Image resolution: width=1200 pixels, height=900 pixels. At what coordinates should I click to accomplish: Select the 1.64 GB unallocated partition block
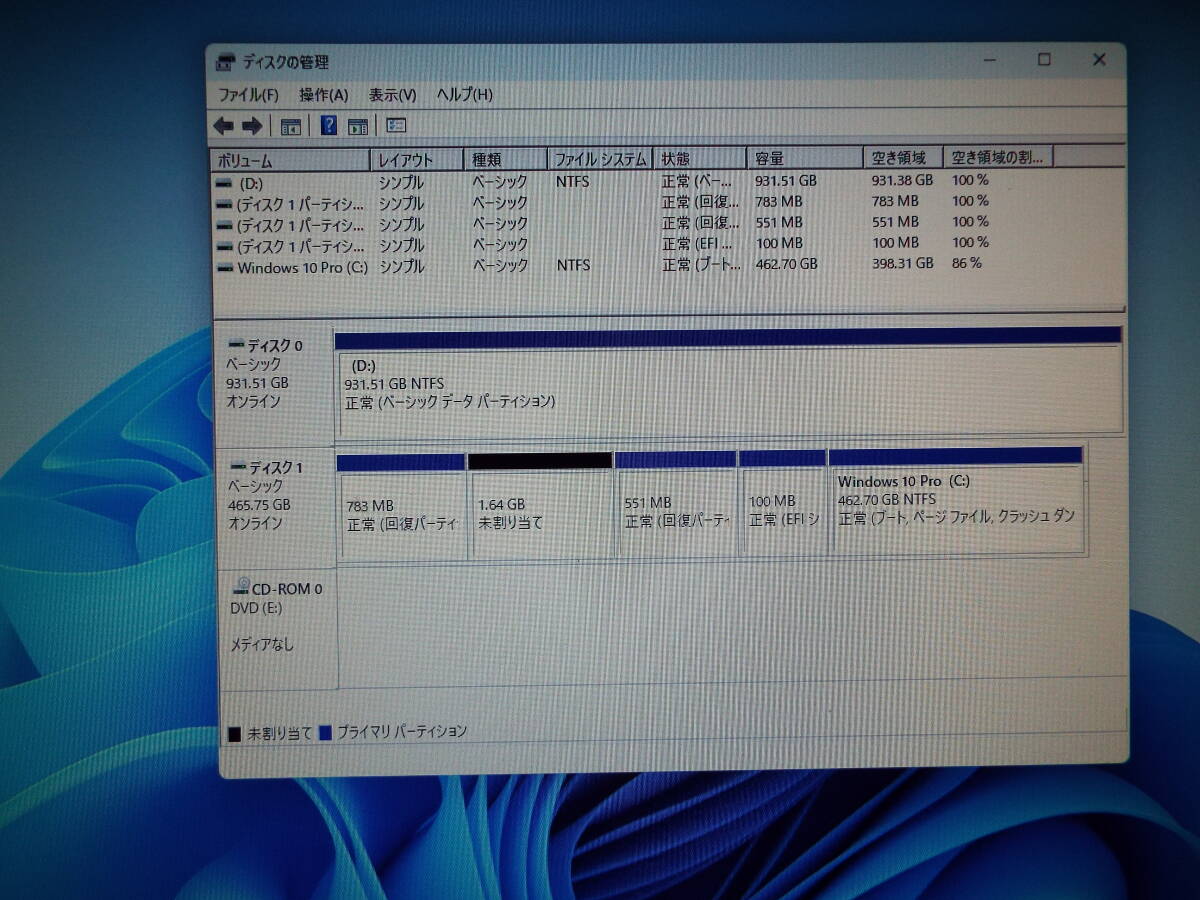[x=540, y=505]
